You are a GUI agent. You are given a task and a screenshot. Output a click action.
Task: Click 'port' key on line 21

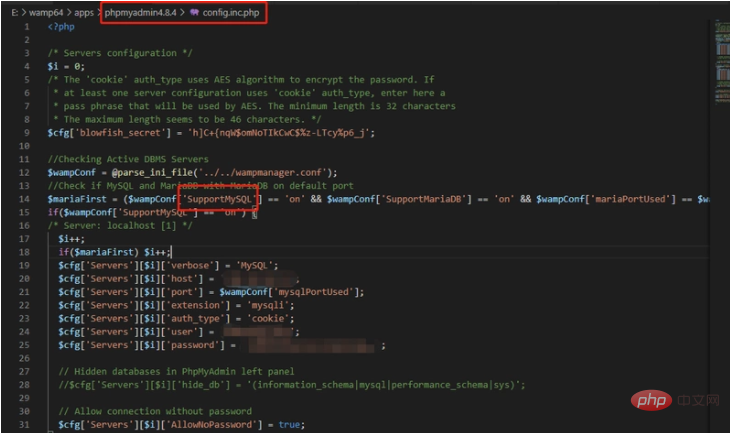click(x=182, y=292)
